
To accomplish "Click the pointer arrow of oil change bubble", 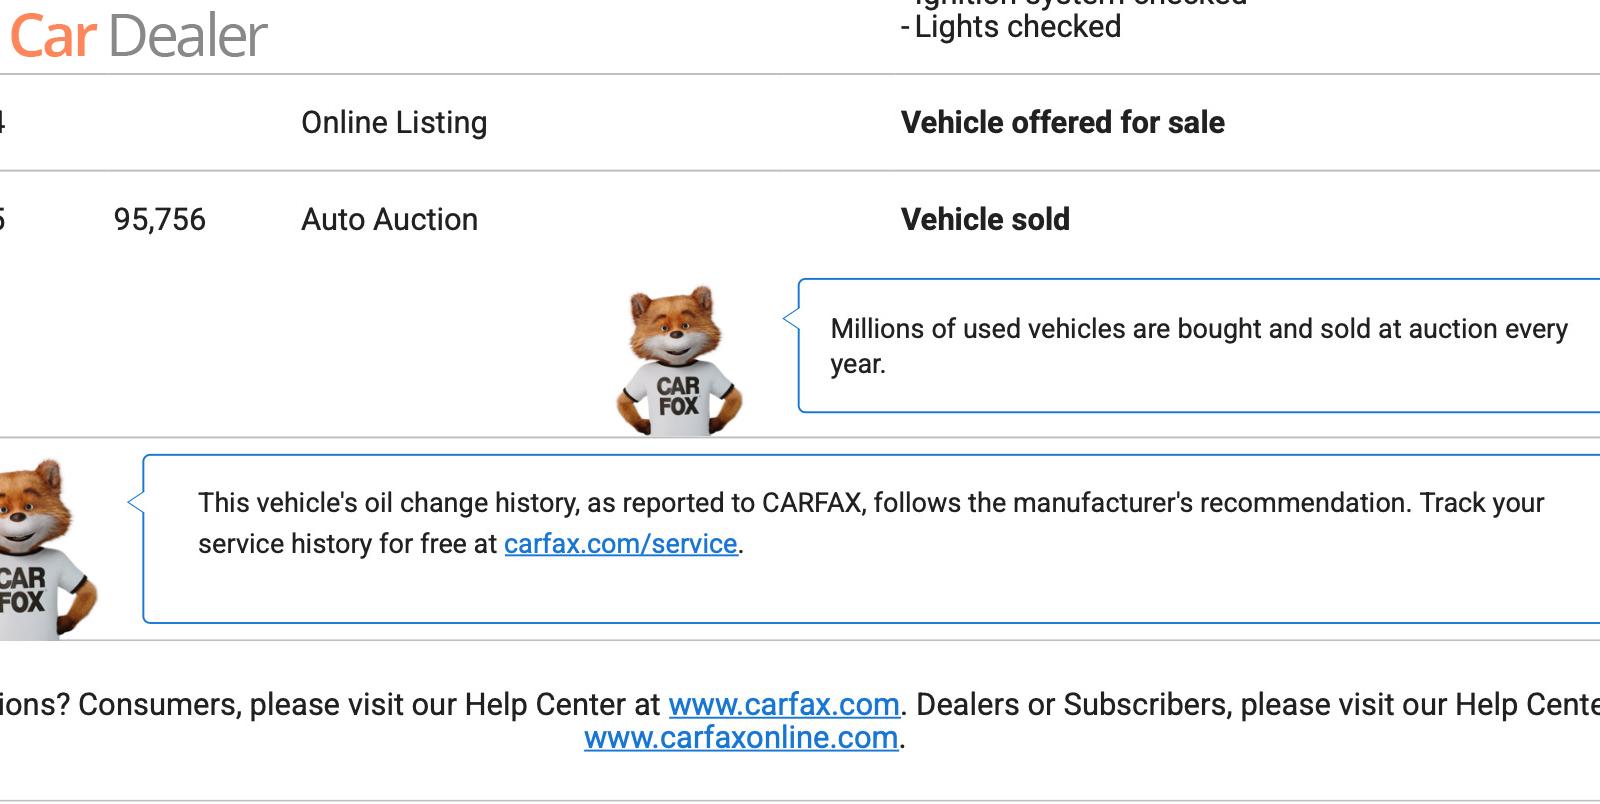I will (x=135, y=502).
